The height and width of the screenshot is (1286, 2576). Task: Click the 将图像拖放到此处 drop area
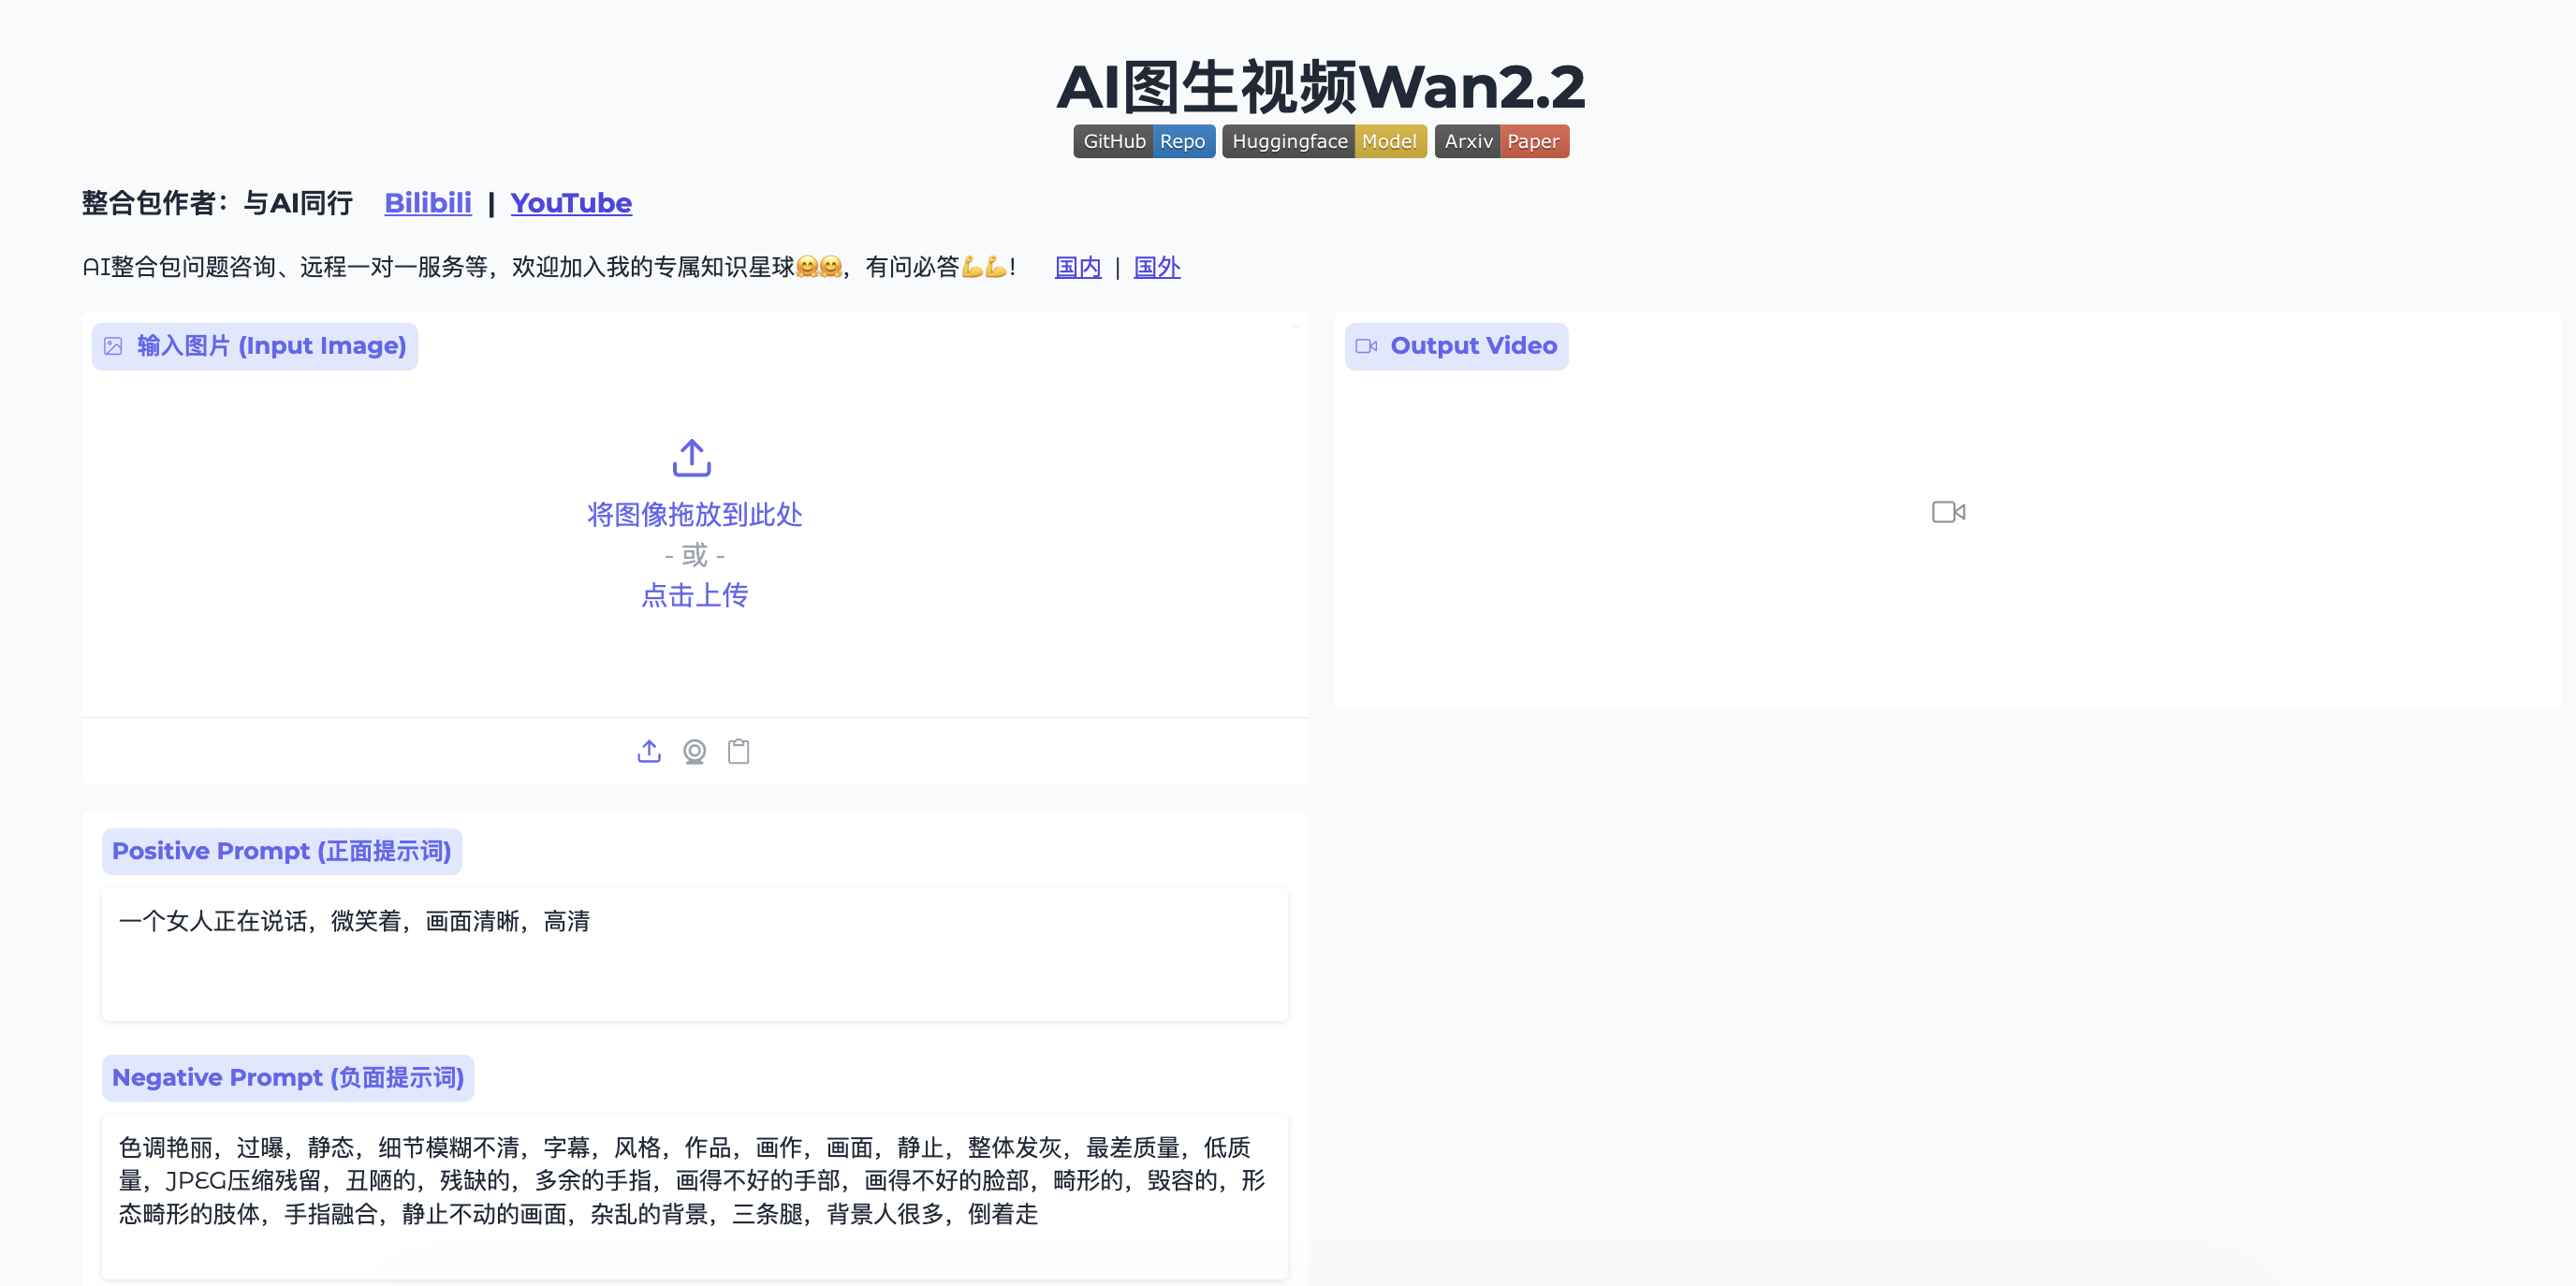(x=692, y=515)
